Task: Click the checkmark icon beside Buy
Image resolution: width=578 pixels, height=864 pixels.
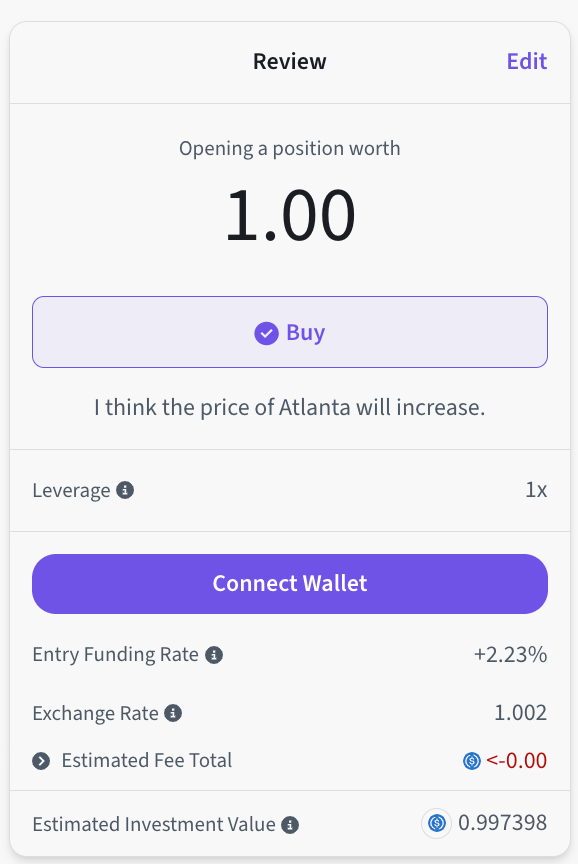Action: (x=266, y=333)
